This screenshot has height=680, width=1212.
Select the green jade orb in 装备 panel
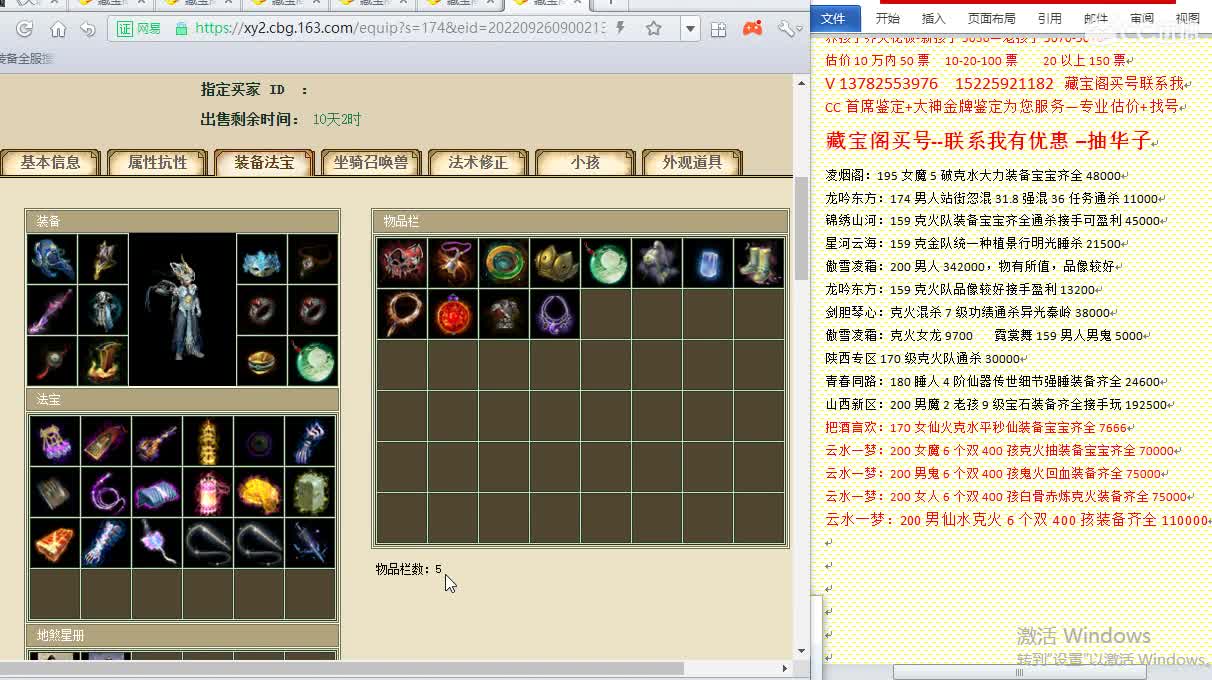(x=312, y=361)
